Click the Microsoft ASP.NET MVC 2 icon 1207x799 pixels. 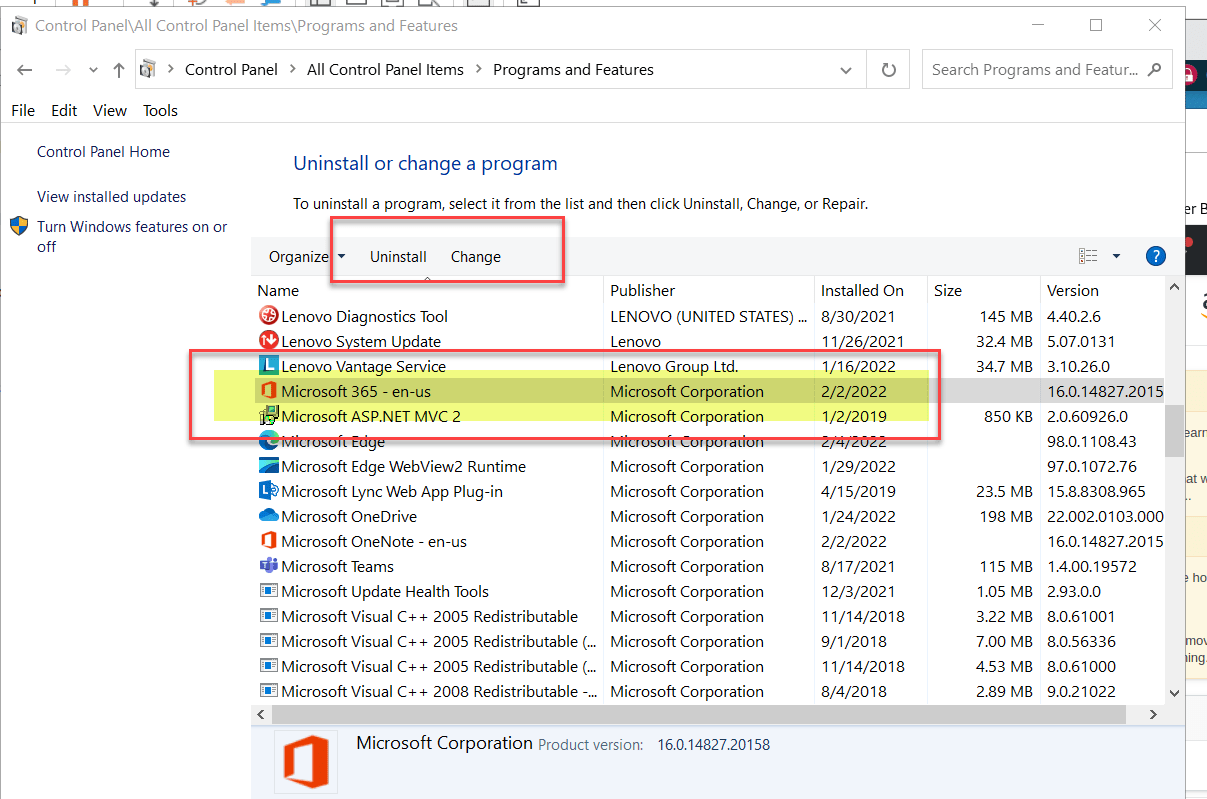(268, 416)
